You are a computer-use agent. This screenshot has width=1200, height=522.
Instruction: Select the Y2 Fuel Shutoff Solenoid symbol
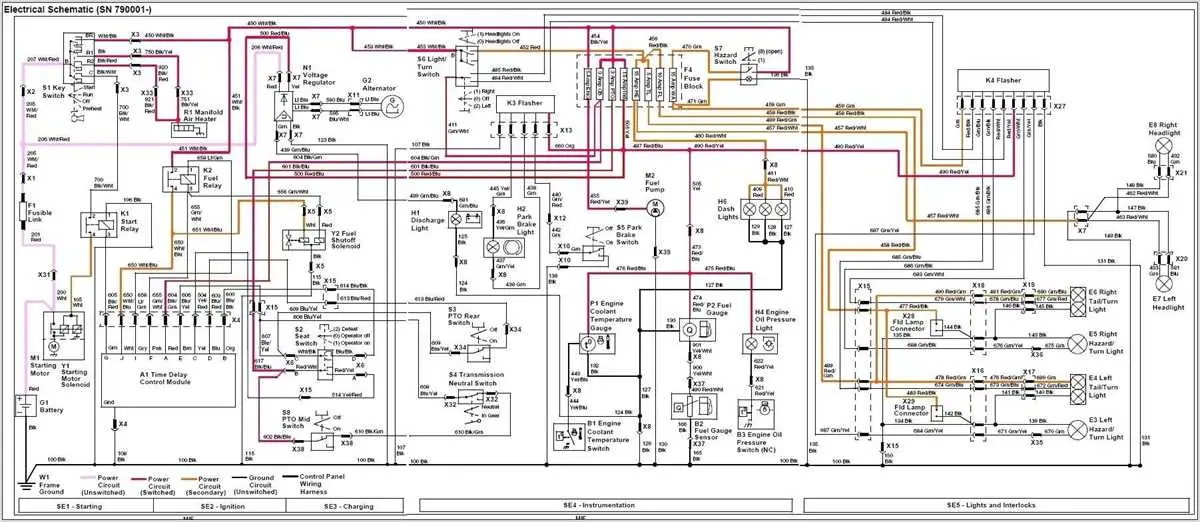pos(303,242)
